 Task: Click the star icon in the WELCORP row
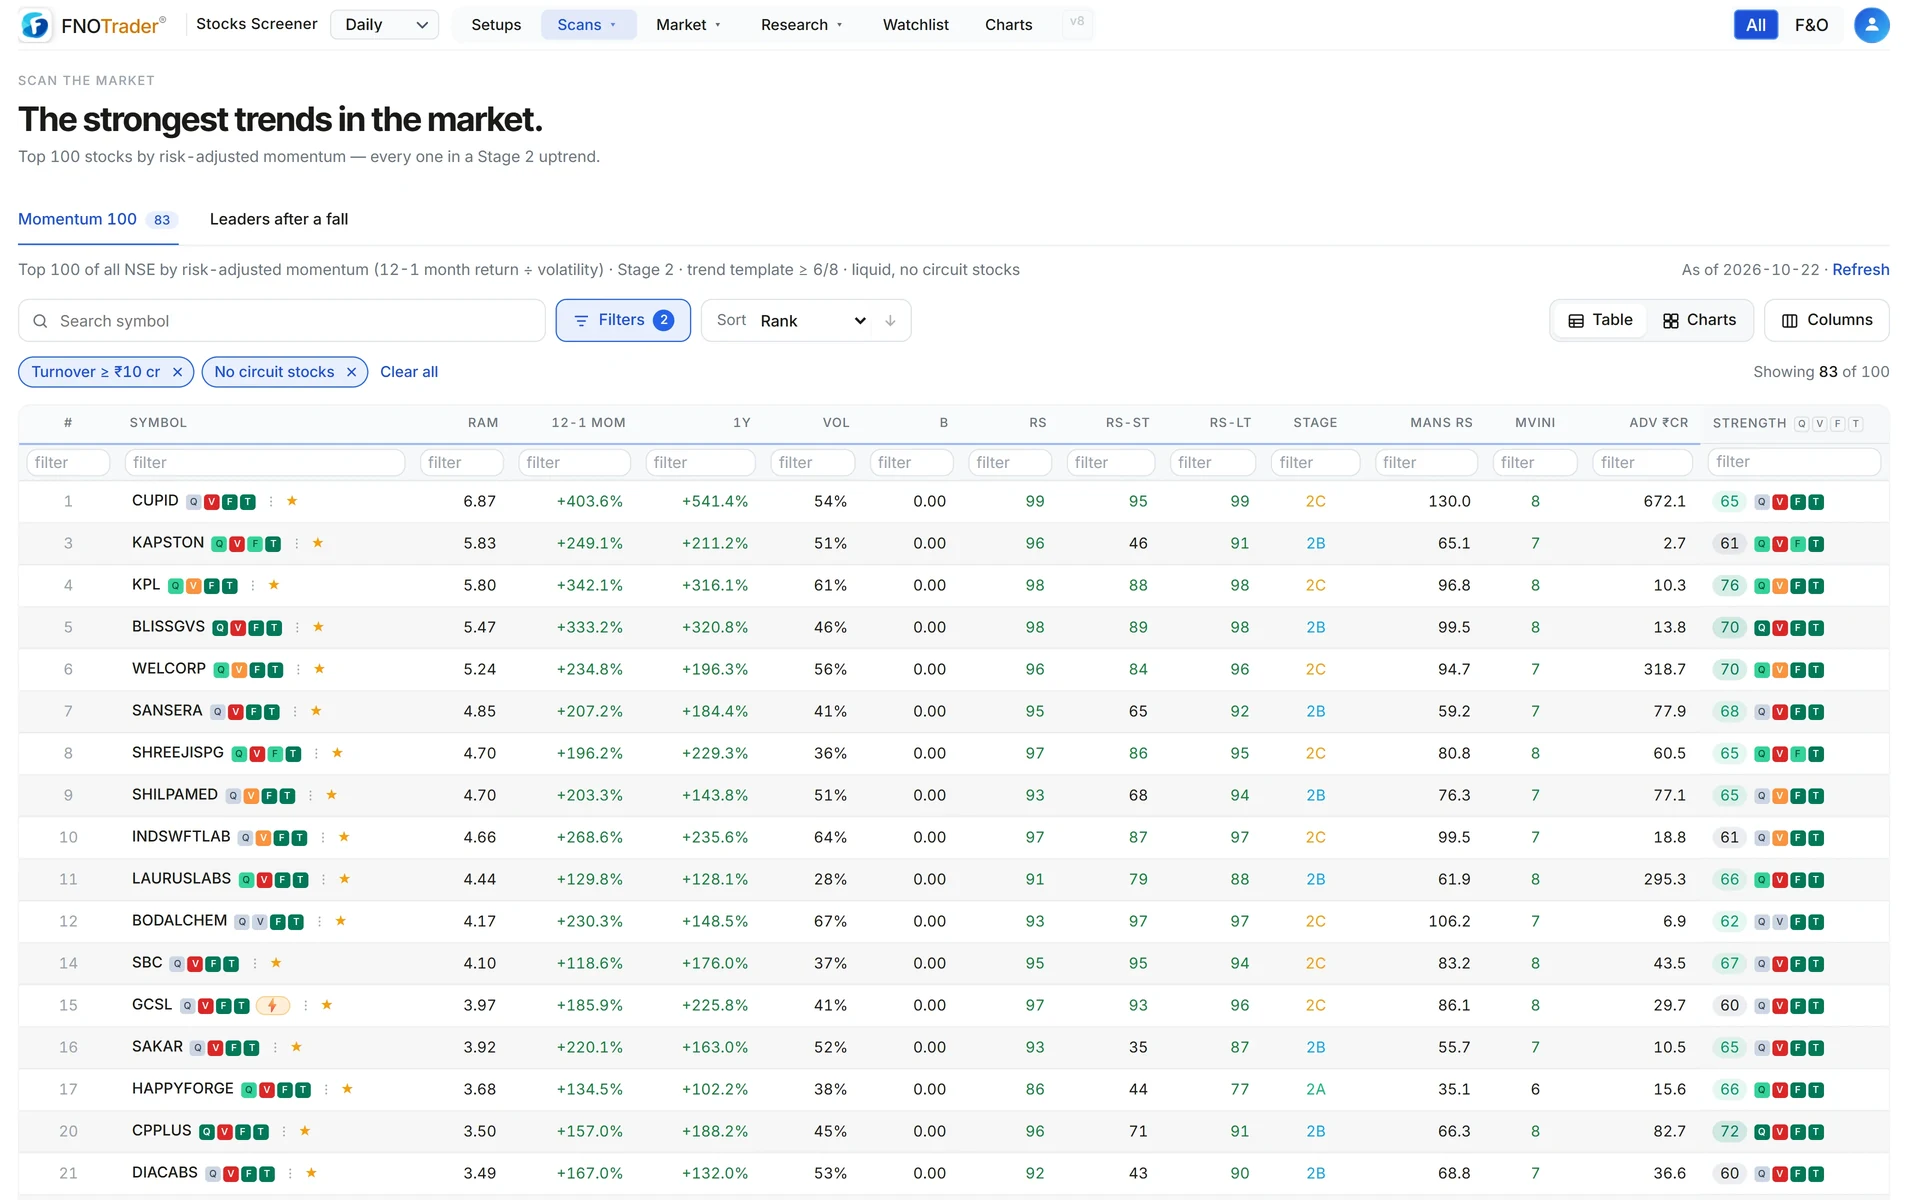(320, 669)
